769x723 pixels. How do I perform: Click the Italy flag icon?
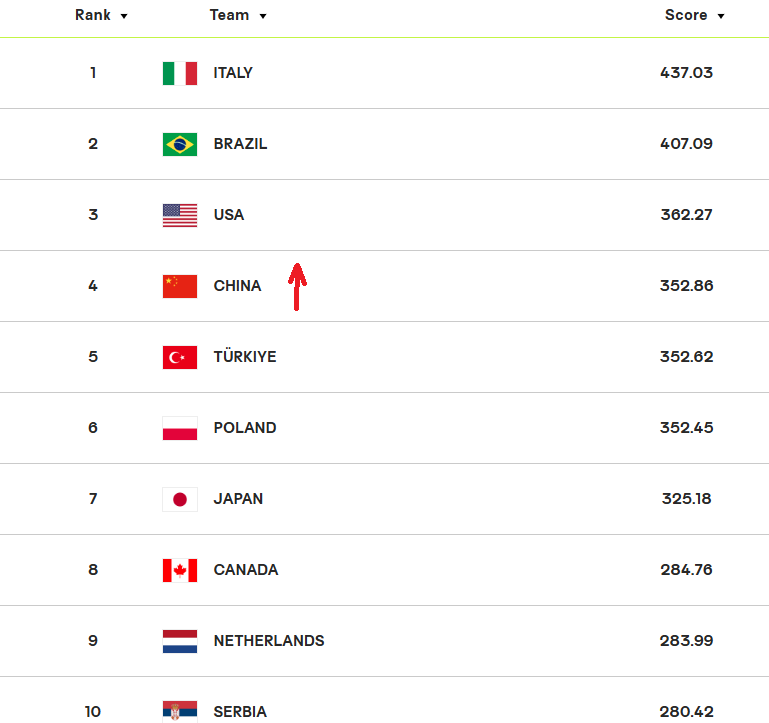point(180,73)
